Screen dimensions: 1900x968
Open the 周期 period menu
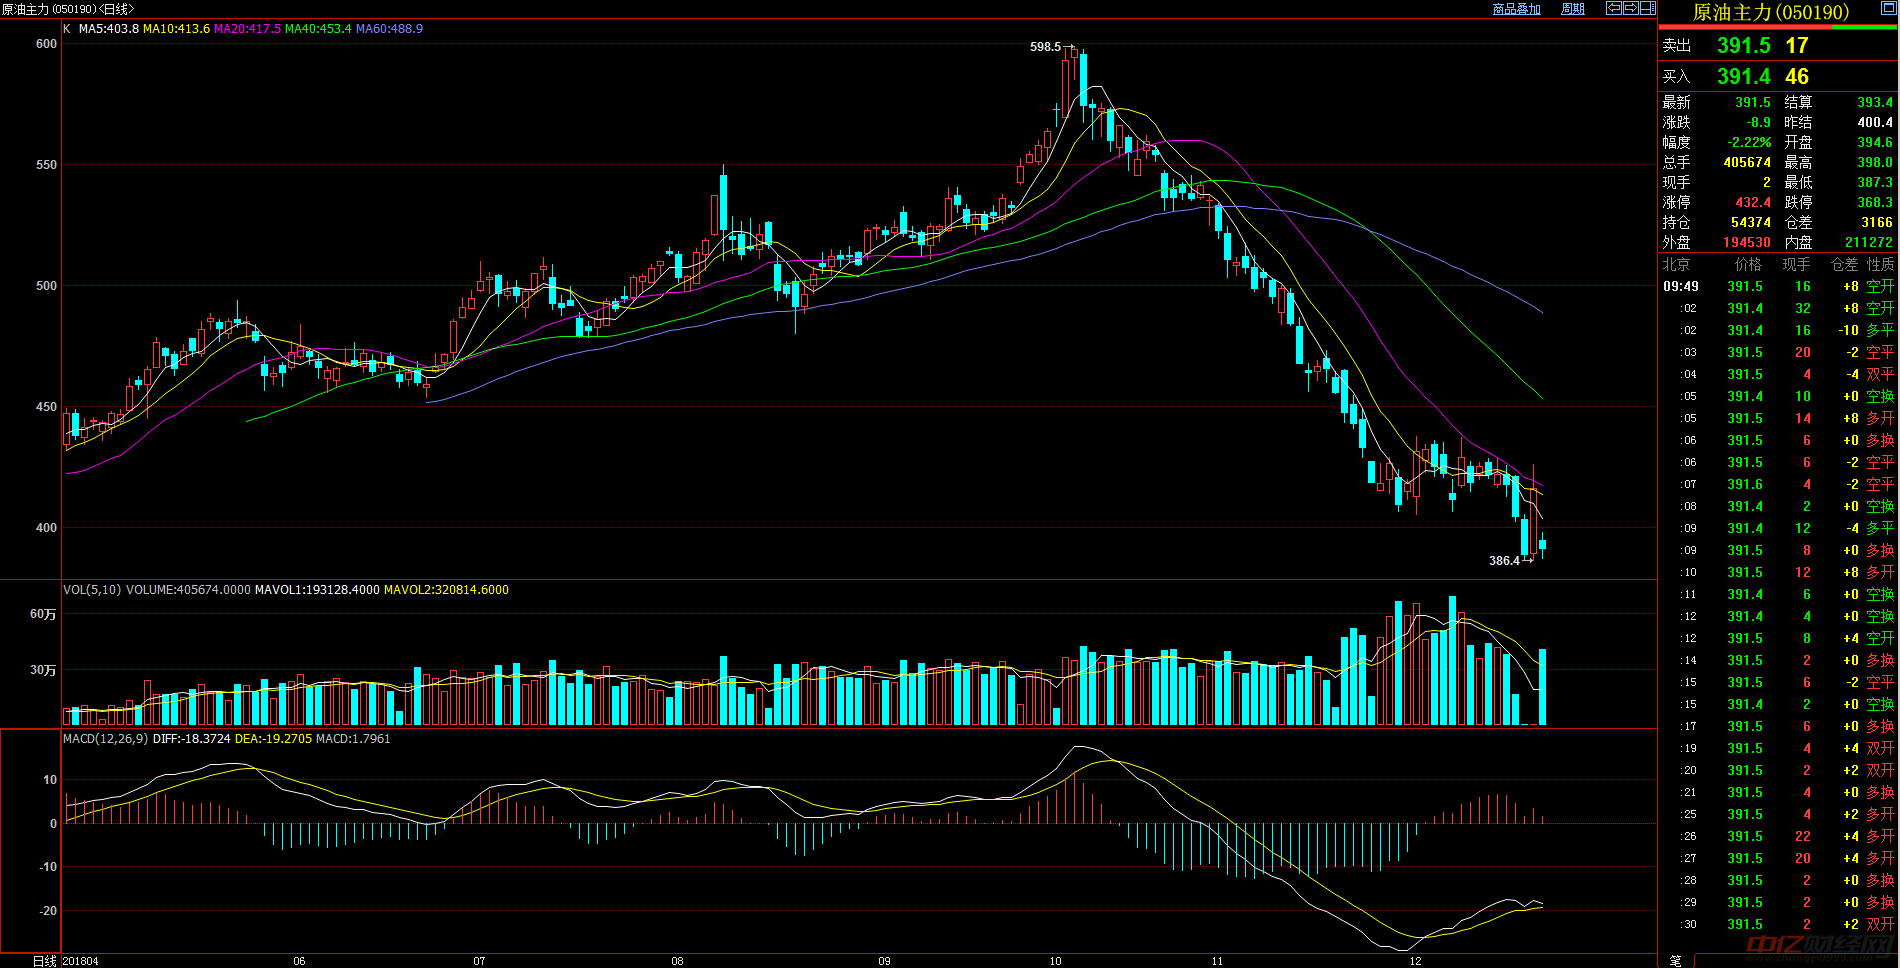[1573, 9]
